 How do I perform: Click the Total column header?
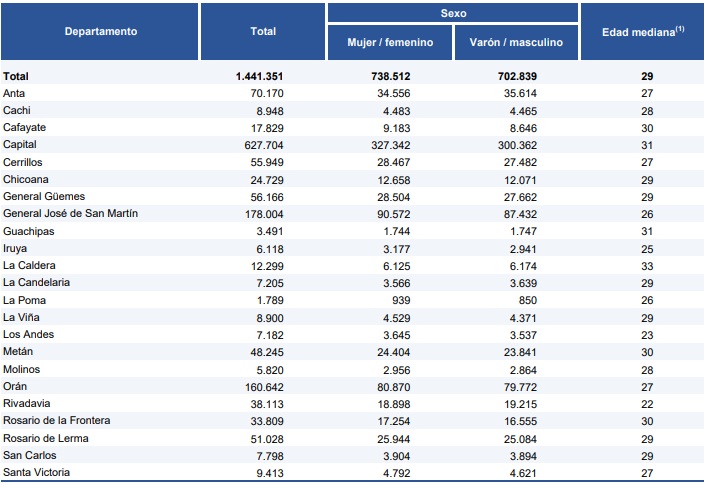click(x=263, y=31)
